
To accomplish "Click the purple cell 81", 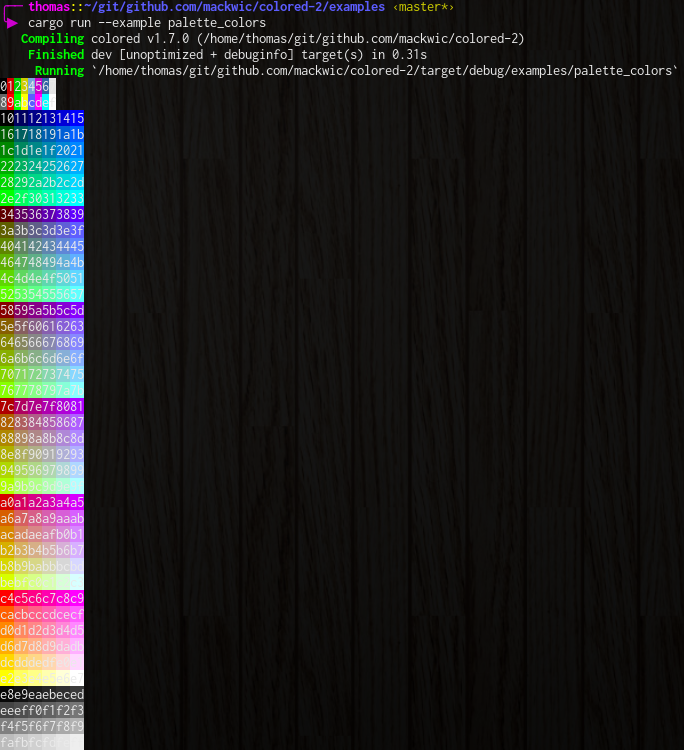I will tap(77, 407).
